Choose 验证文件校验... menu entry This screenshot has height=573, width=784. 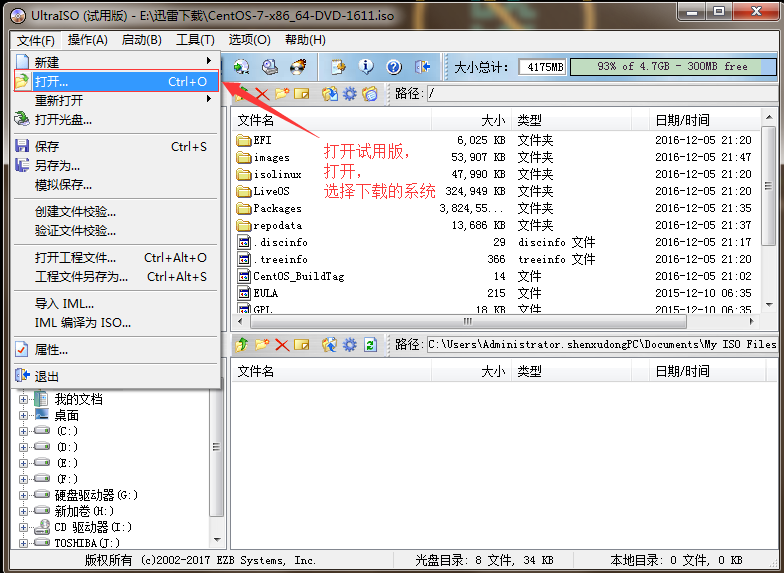pyautogui.click(x=116, y=231)
